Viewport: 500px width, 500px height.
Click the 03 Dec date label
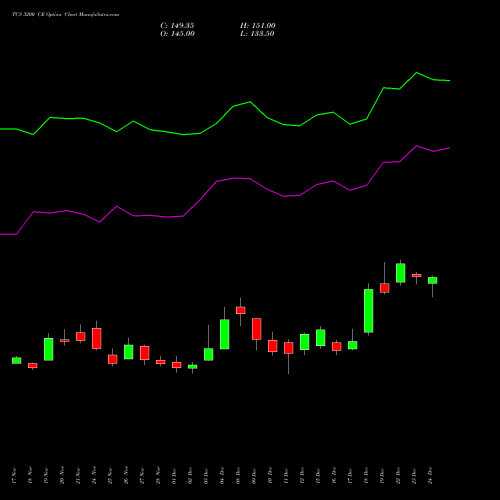[206, 476]
